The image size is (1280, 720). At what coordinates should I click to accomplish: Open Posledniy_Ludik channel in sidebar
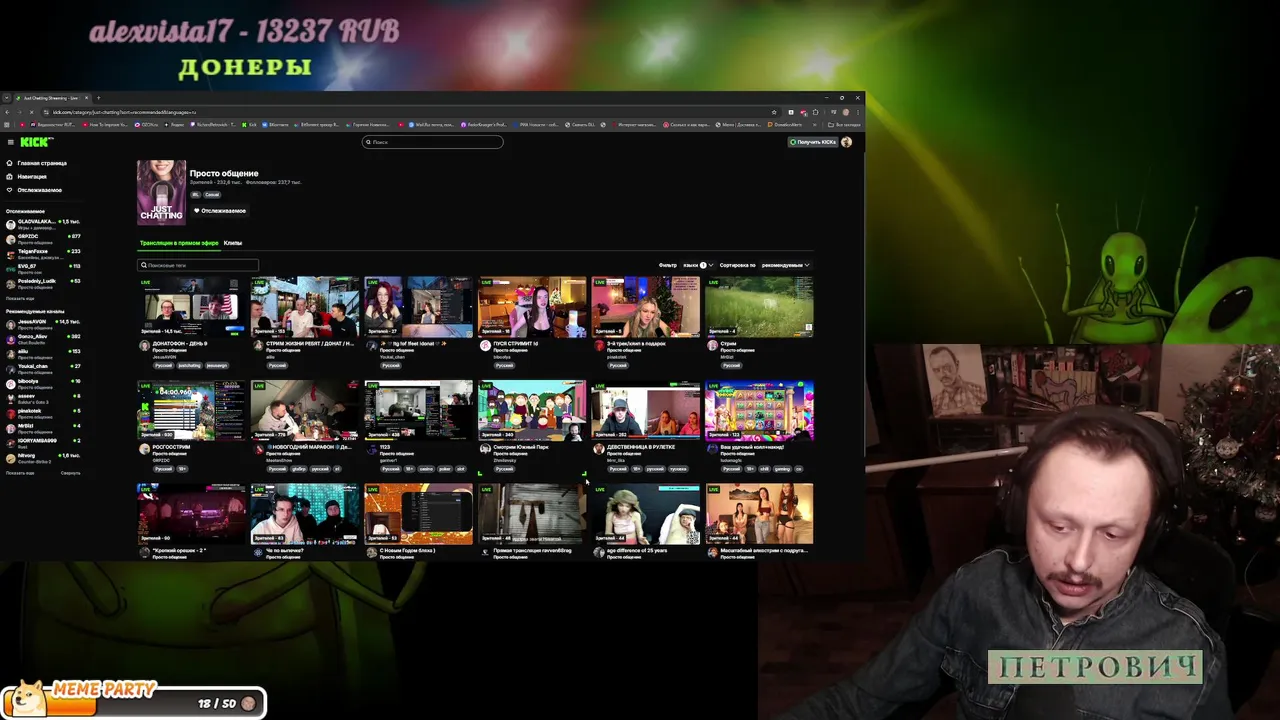(x=43, y=284)
